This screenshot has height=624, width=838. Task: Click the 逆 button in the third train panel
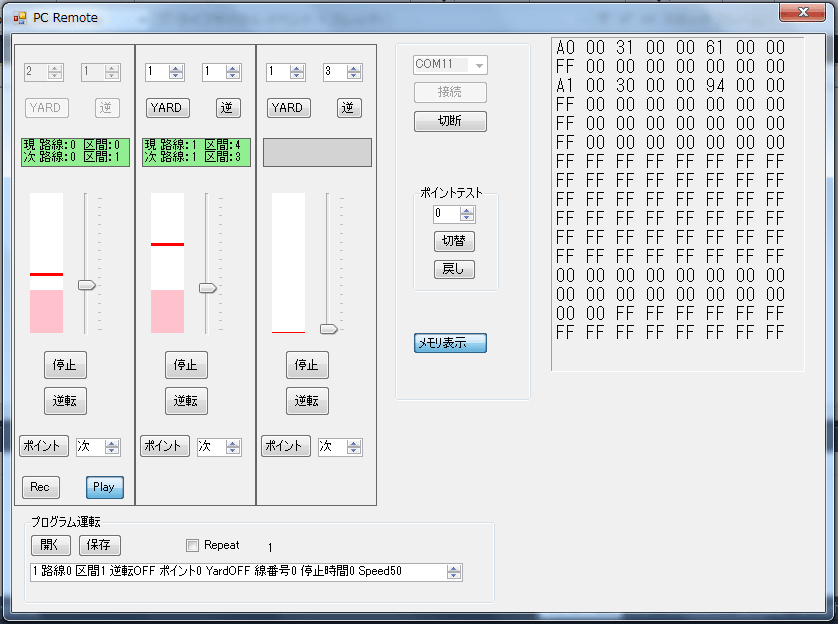pos(349,108)
